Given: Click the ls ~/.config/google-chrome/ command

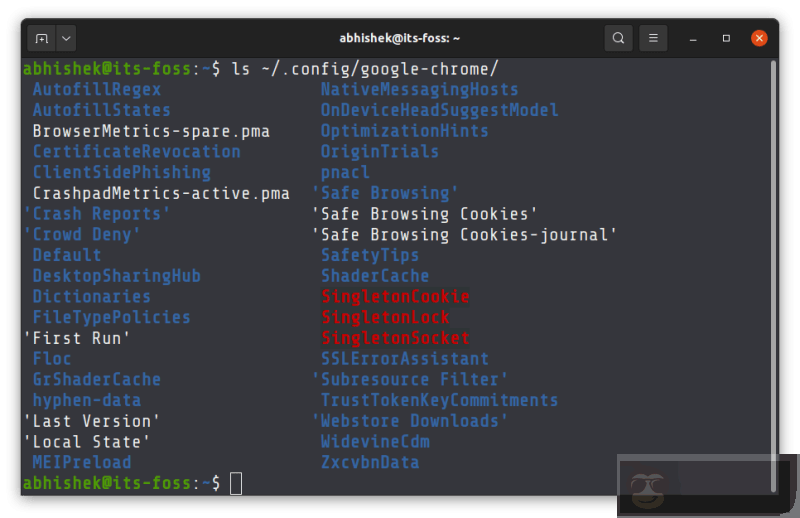Looking at the screenshot, I should 365,69.
